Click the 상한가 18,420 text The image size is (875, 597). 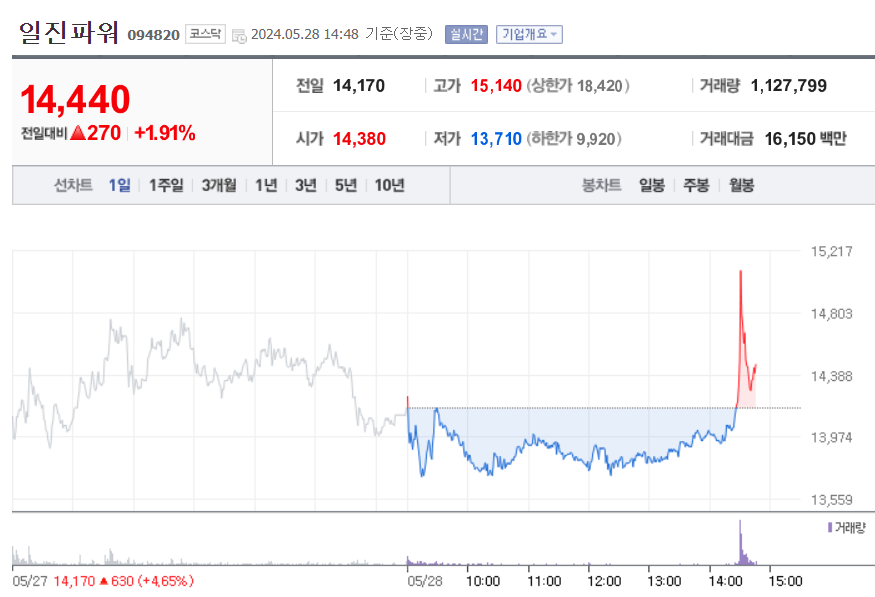(578, 86)
